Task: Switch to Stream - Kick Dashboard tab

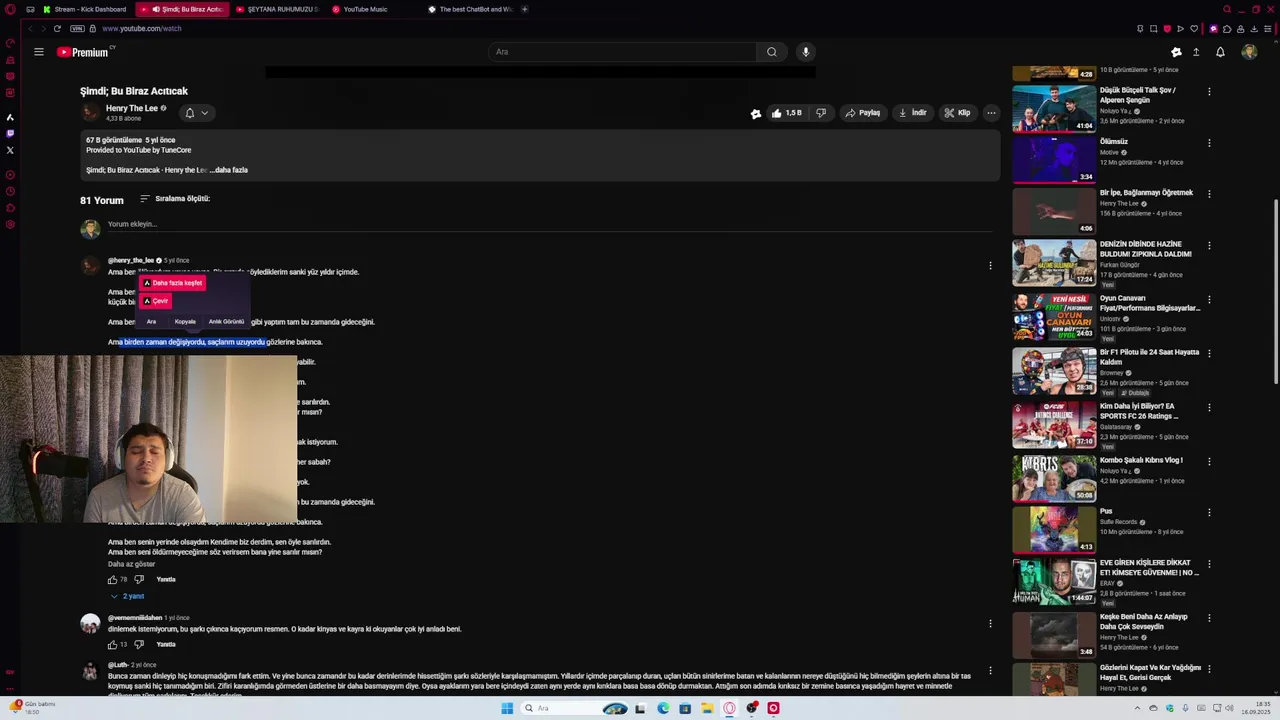Action: [85, 9]
